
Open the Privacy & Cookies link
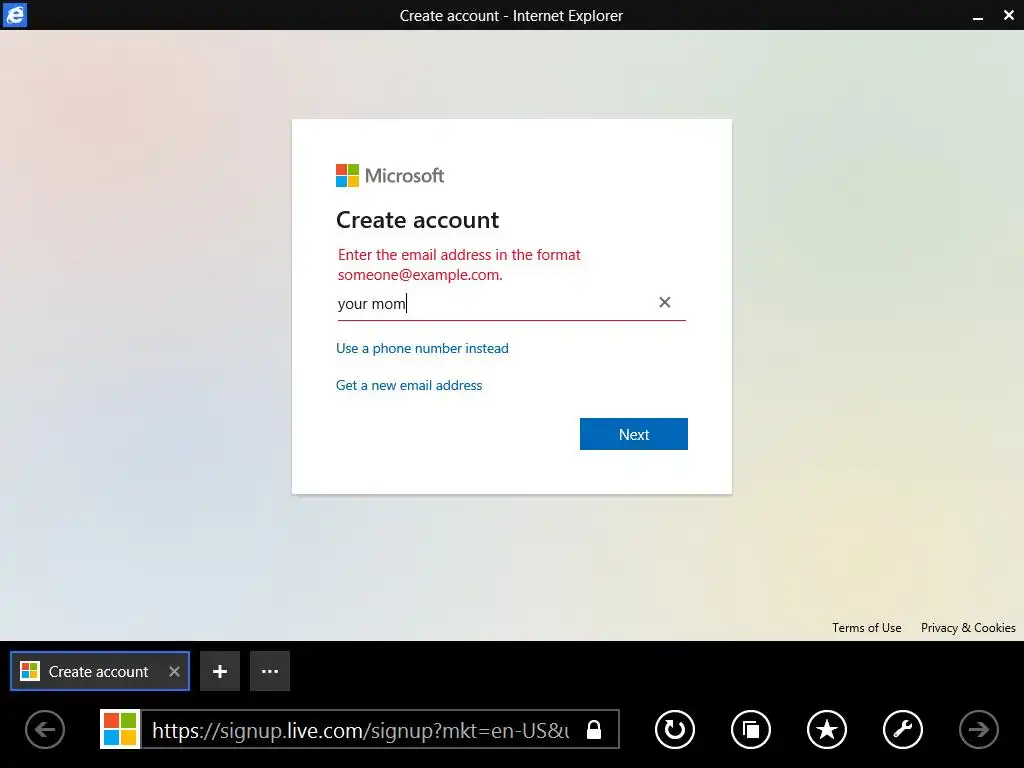coord(968,628)
